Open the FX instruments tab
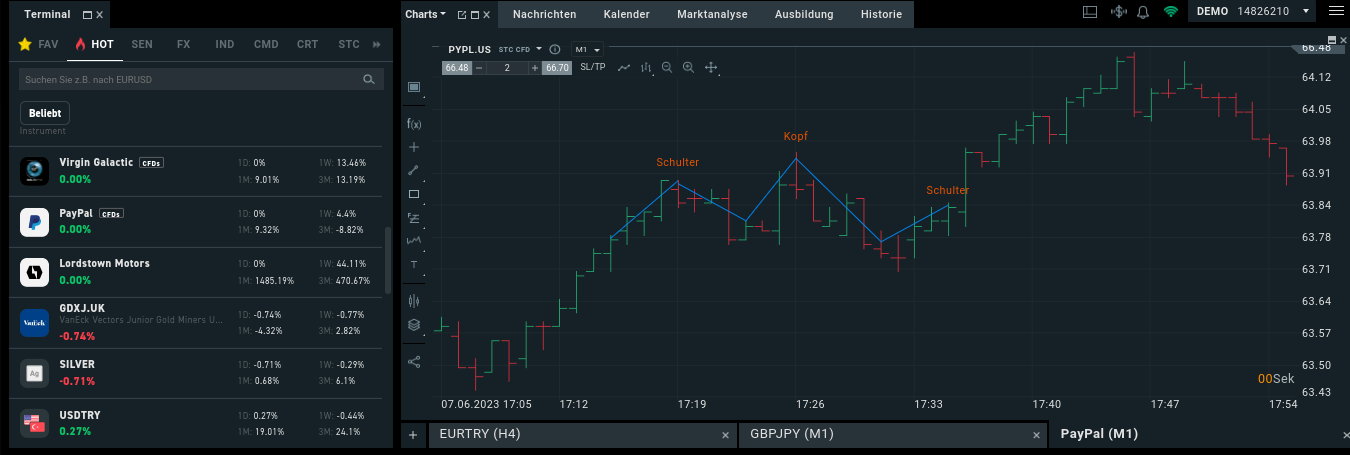The image size is (1350, 455). (183, 44)
